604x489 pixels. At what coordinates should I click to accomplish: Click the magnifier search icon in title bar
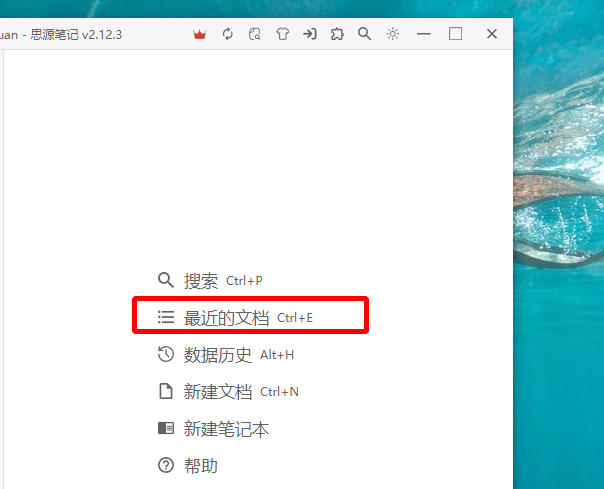[364, 34]
